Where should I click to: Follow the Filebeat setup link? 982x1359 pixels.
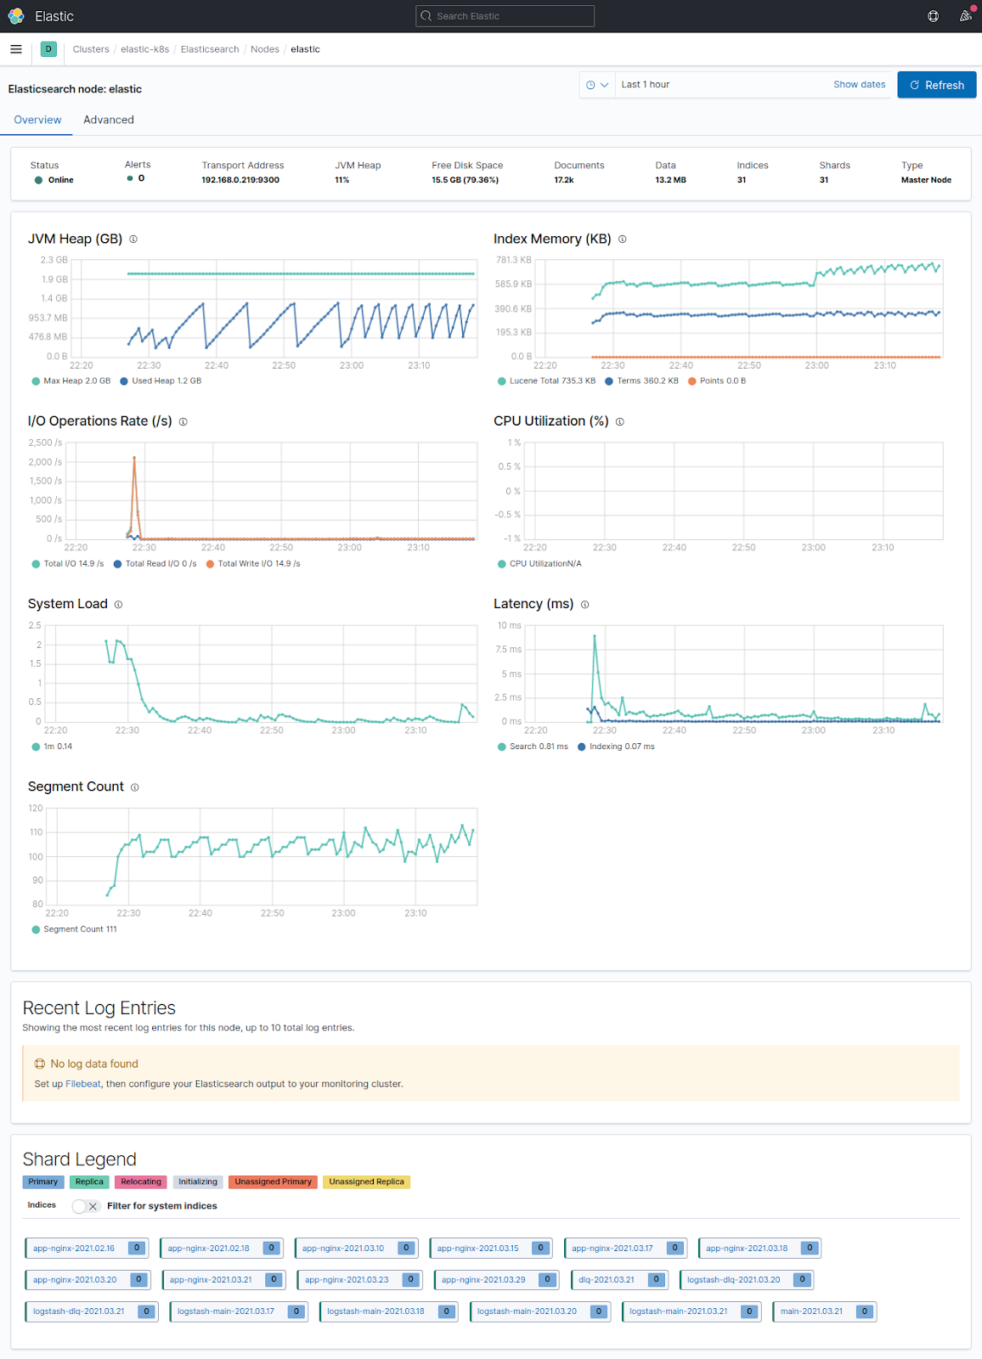[83, 1084]
